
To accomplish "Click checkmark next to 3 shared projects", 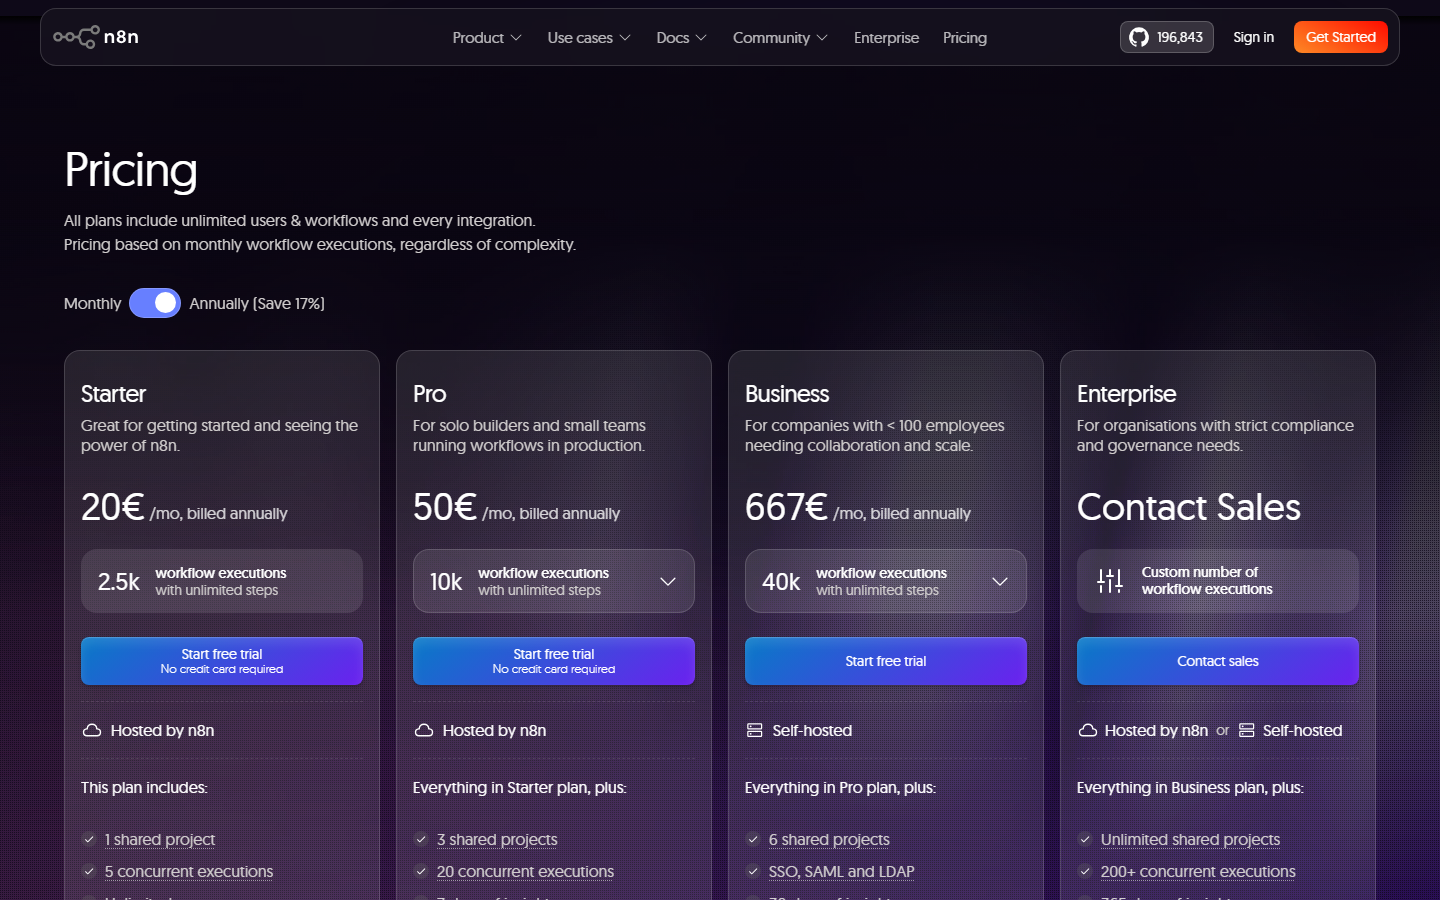I will (x=421, y=840).
